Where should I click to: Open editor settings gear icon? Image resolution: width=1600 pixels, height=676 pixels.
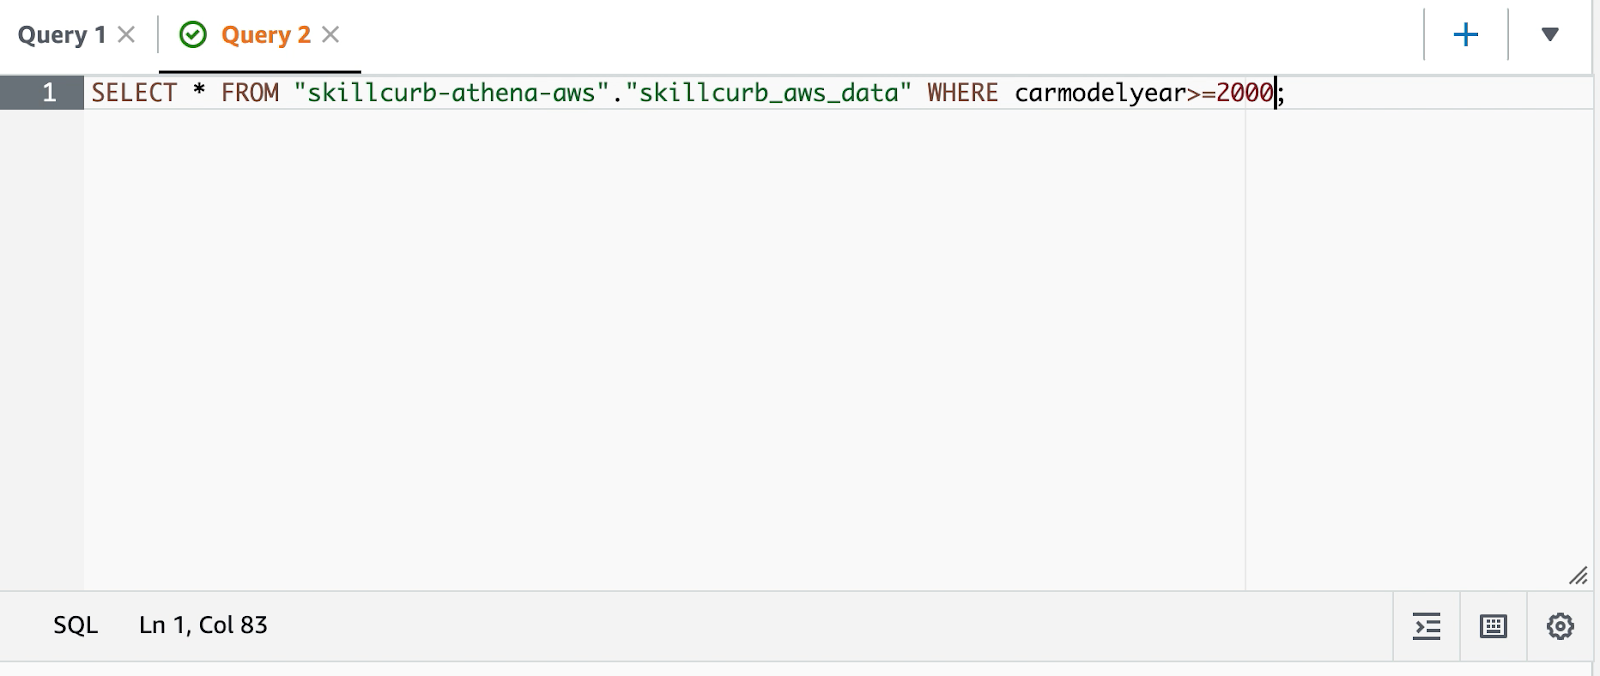(x=1561, y=626)
